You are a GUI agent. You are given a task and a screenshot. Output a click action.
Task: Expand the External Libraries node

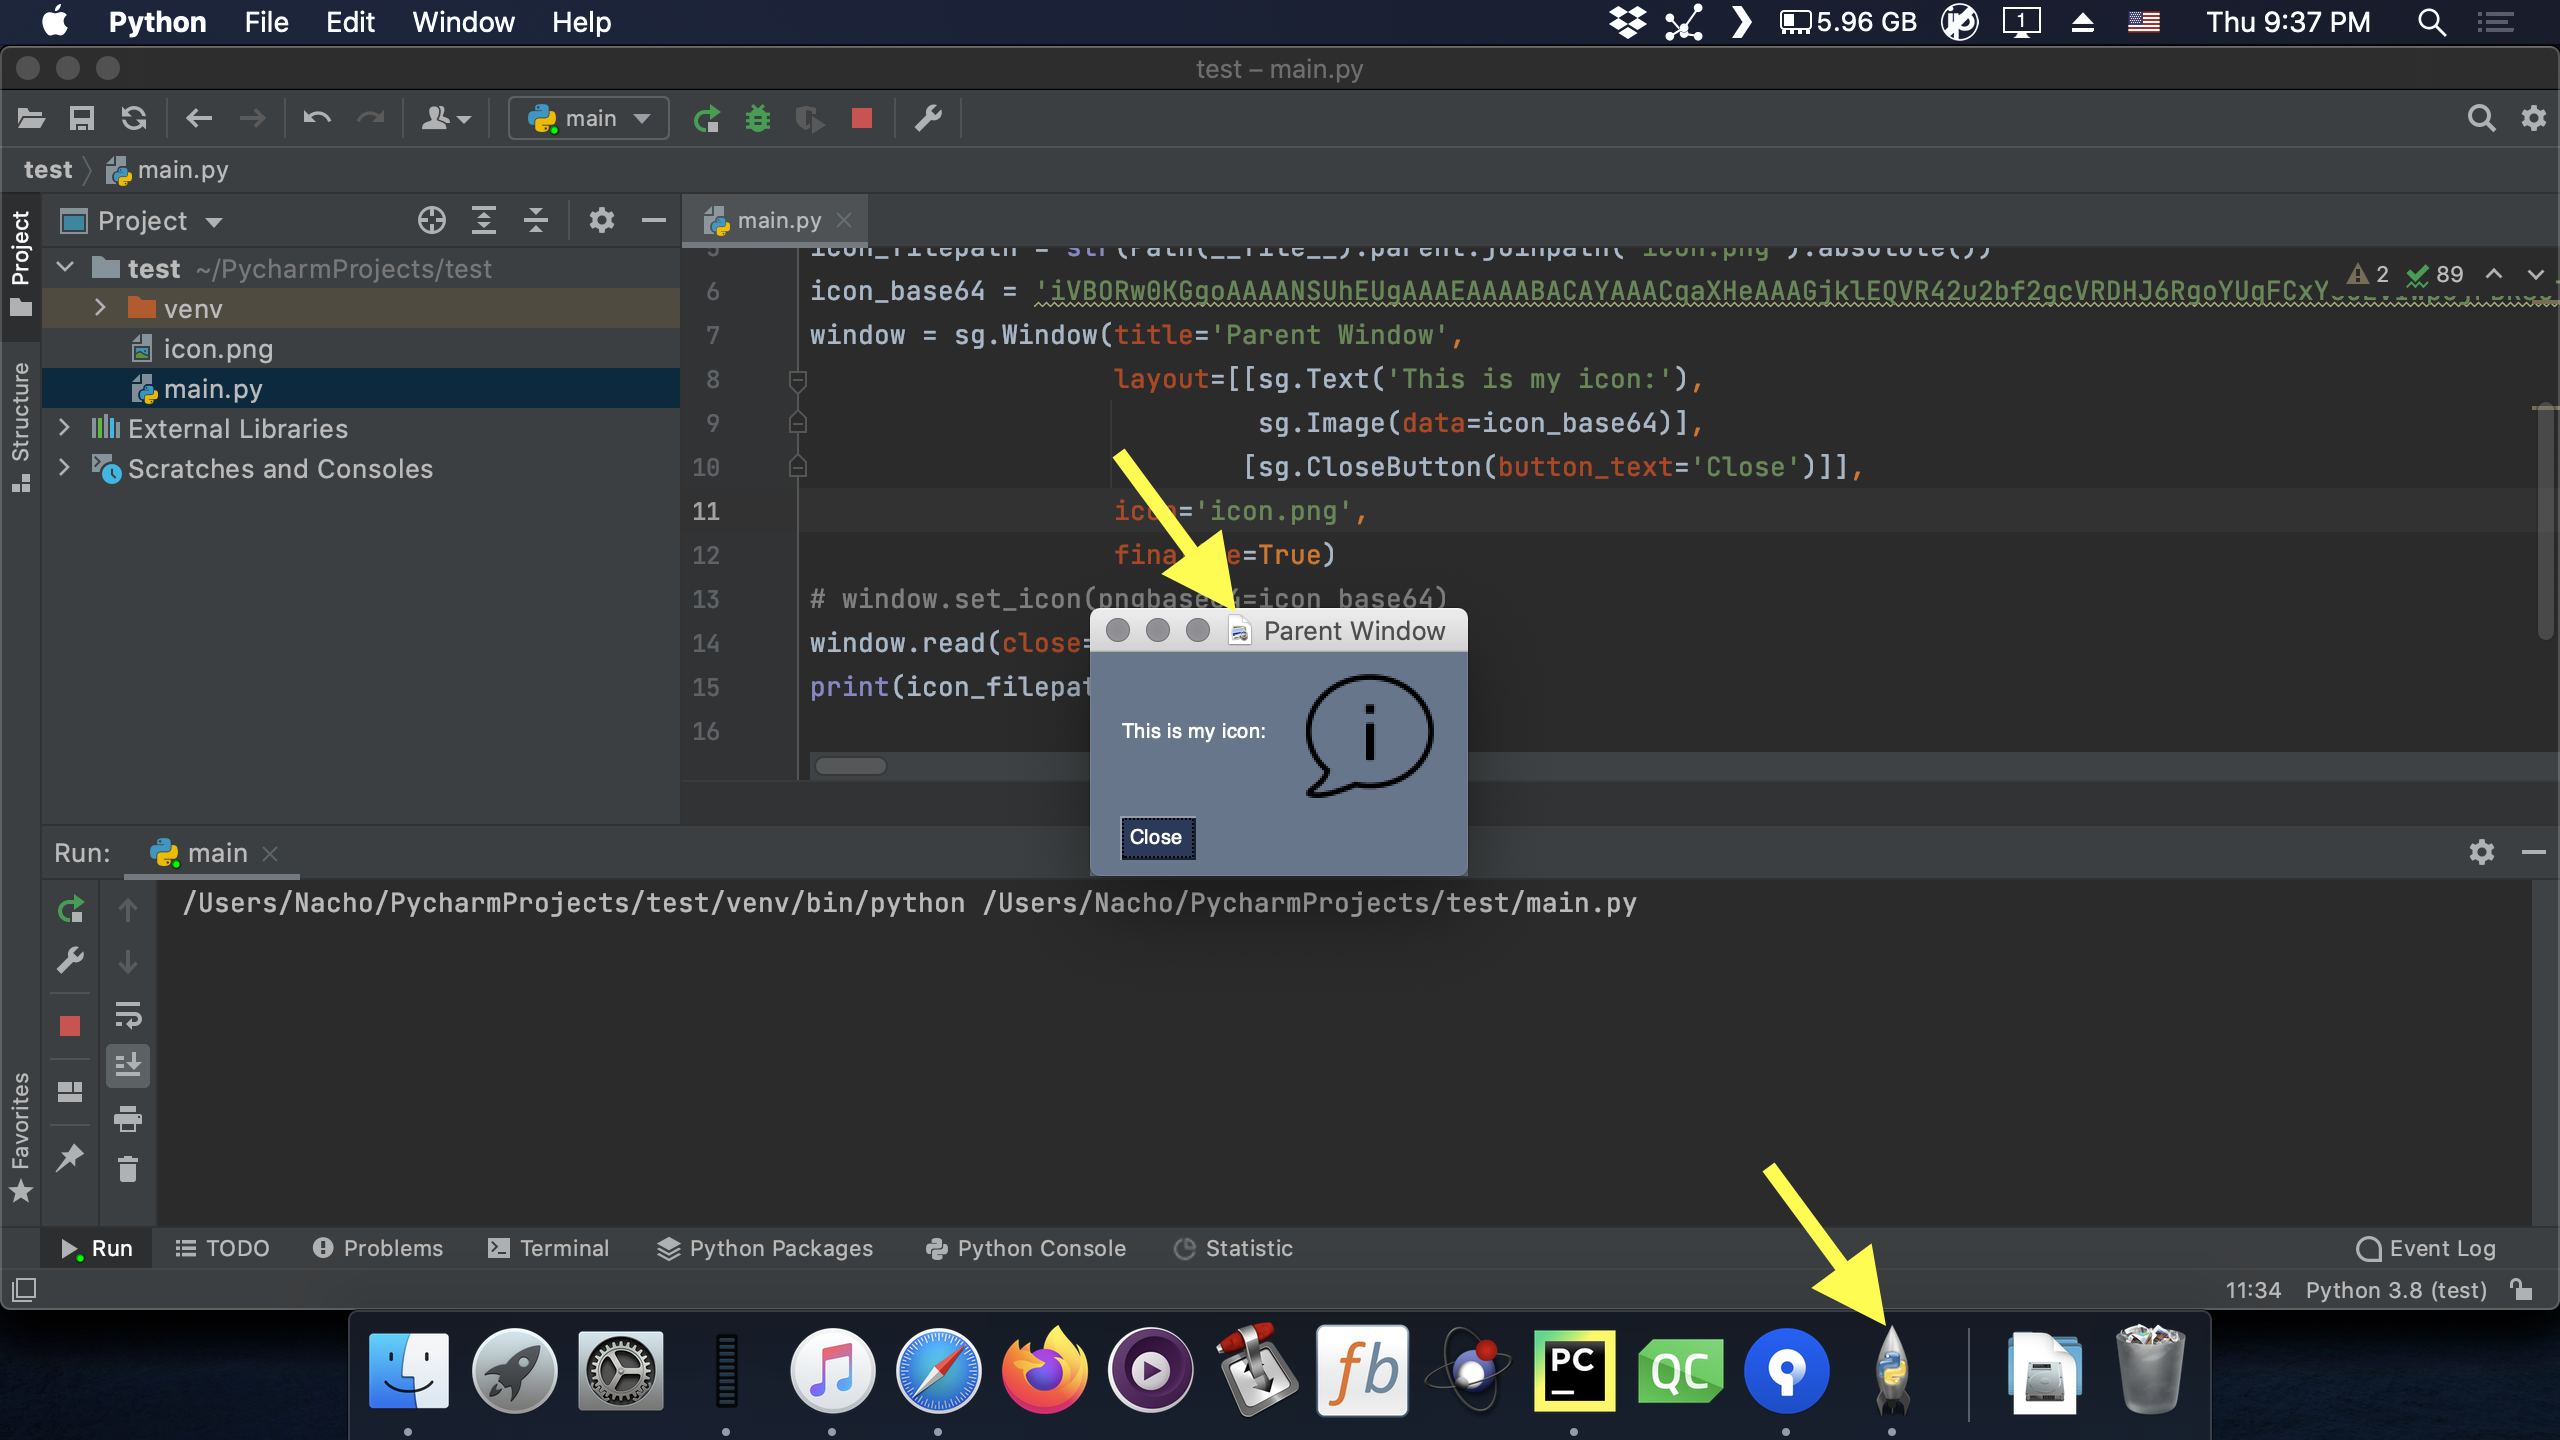(64, 428)
